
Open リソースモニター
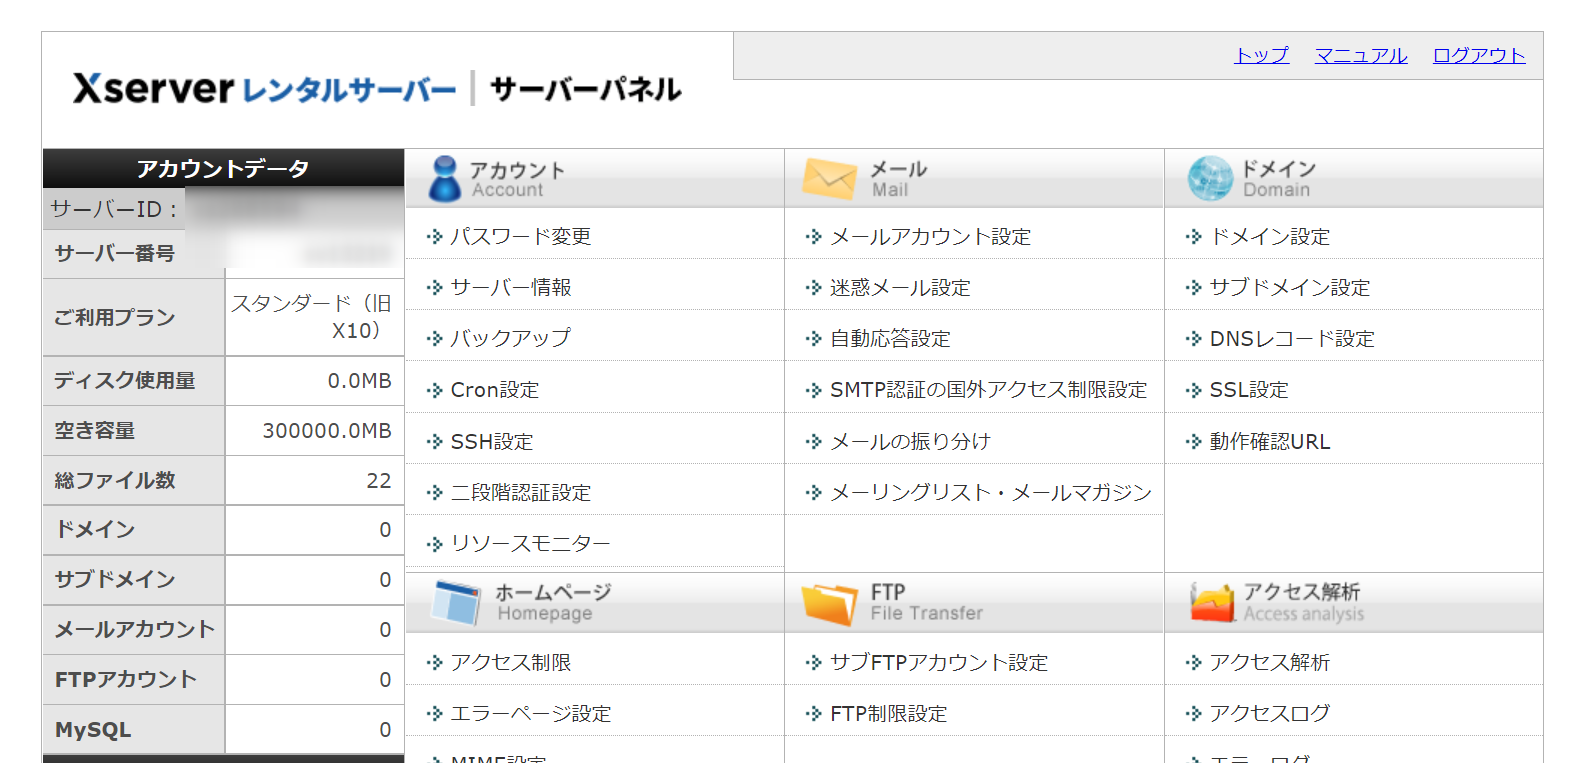530,543
